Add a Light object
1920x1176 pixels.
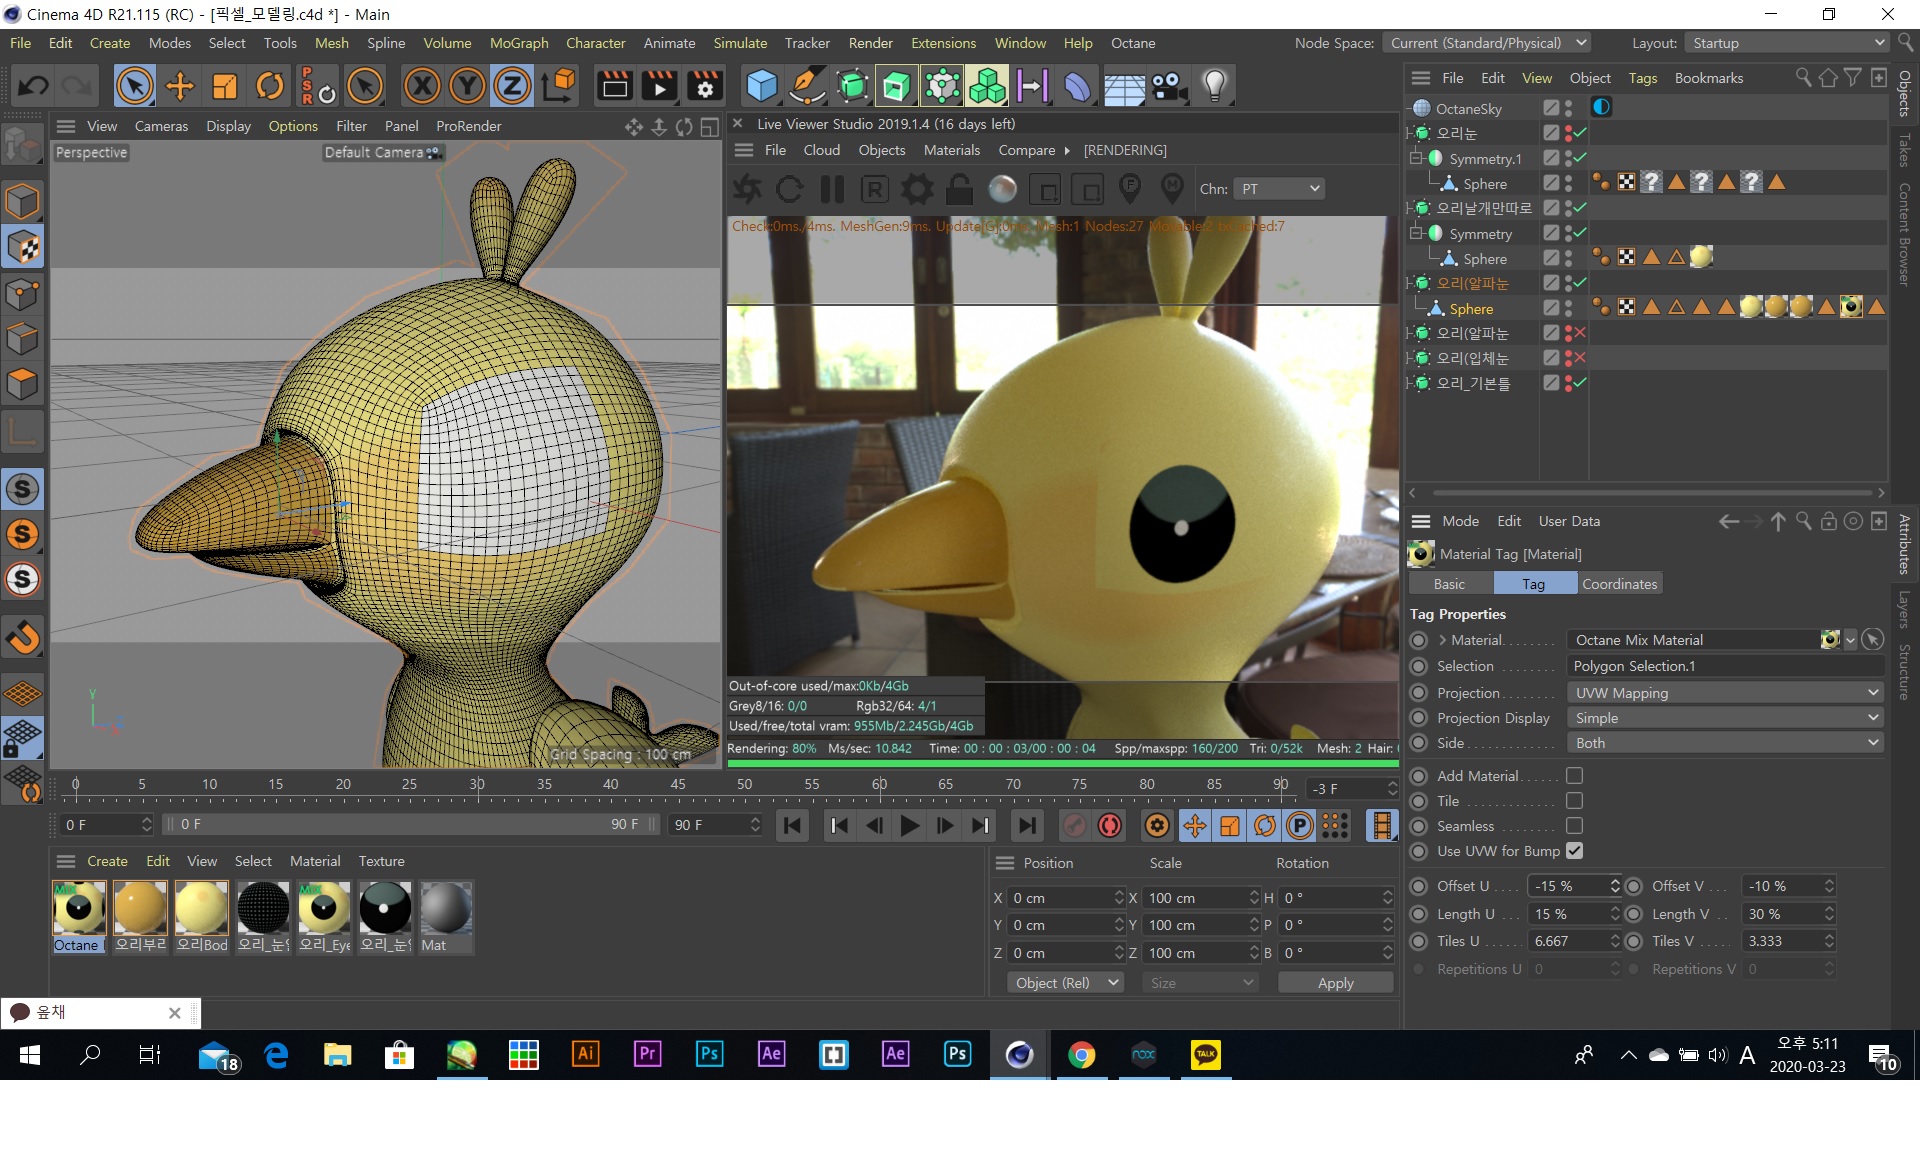[1214, 86]
